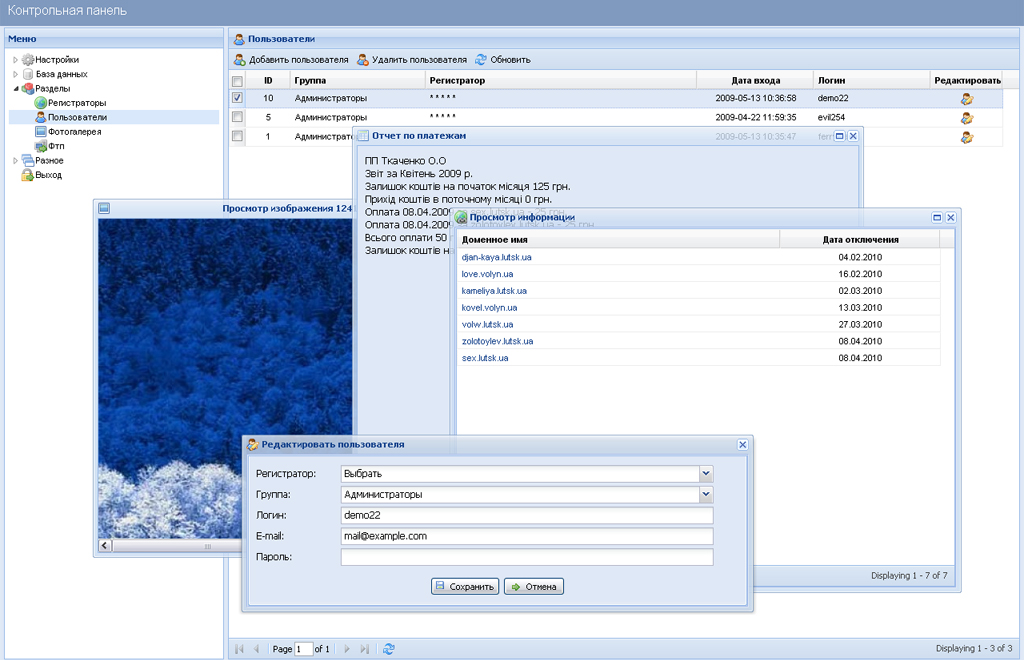The width and height of the screenshot is (1024, 660).
Task: Click Add user toolbar button
Action: point(291,59)
